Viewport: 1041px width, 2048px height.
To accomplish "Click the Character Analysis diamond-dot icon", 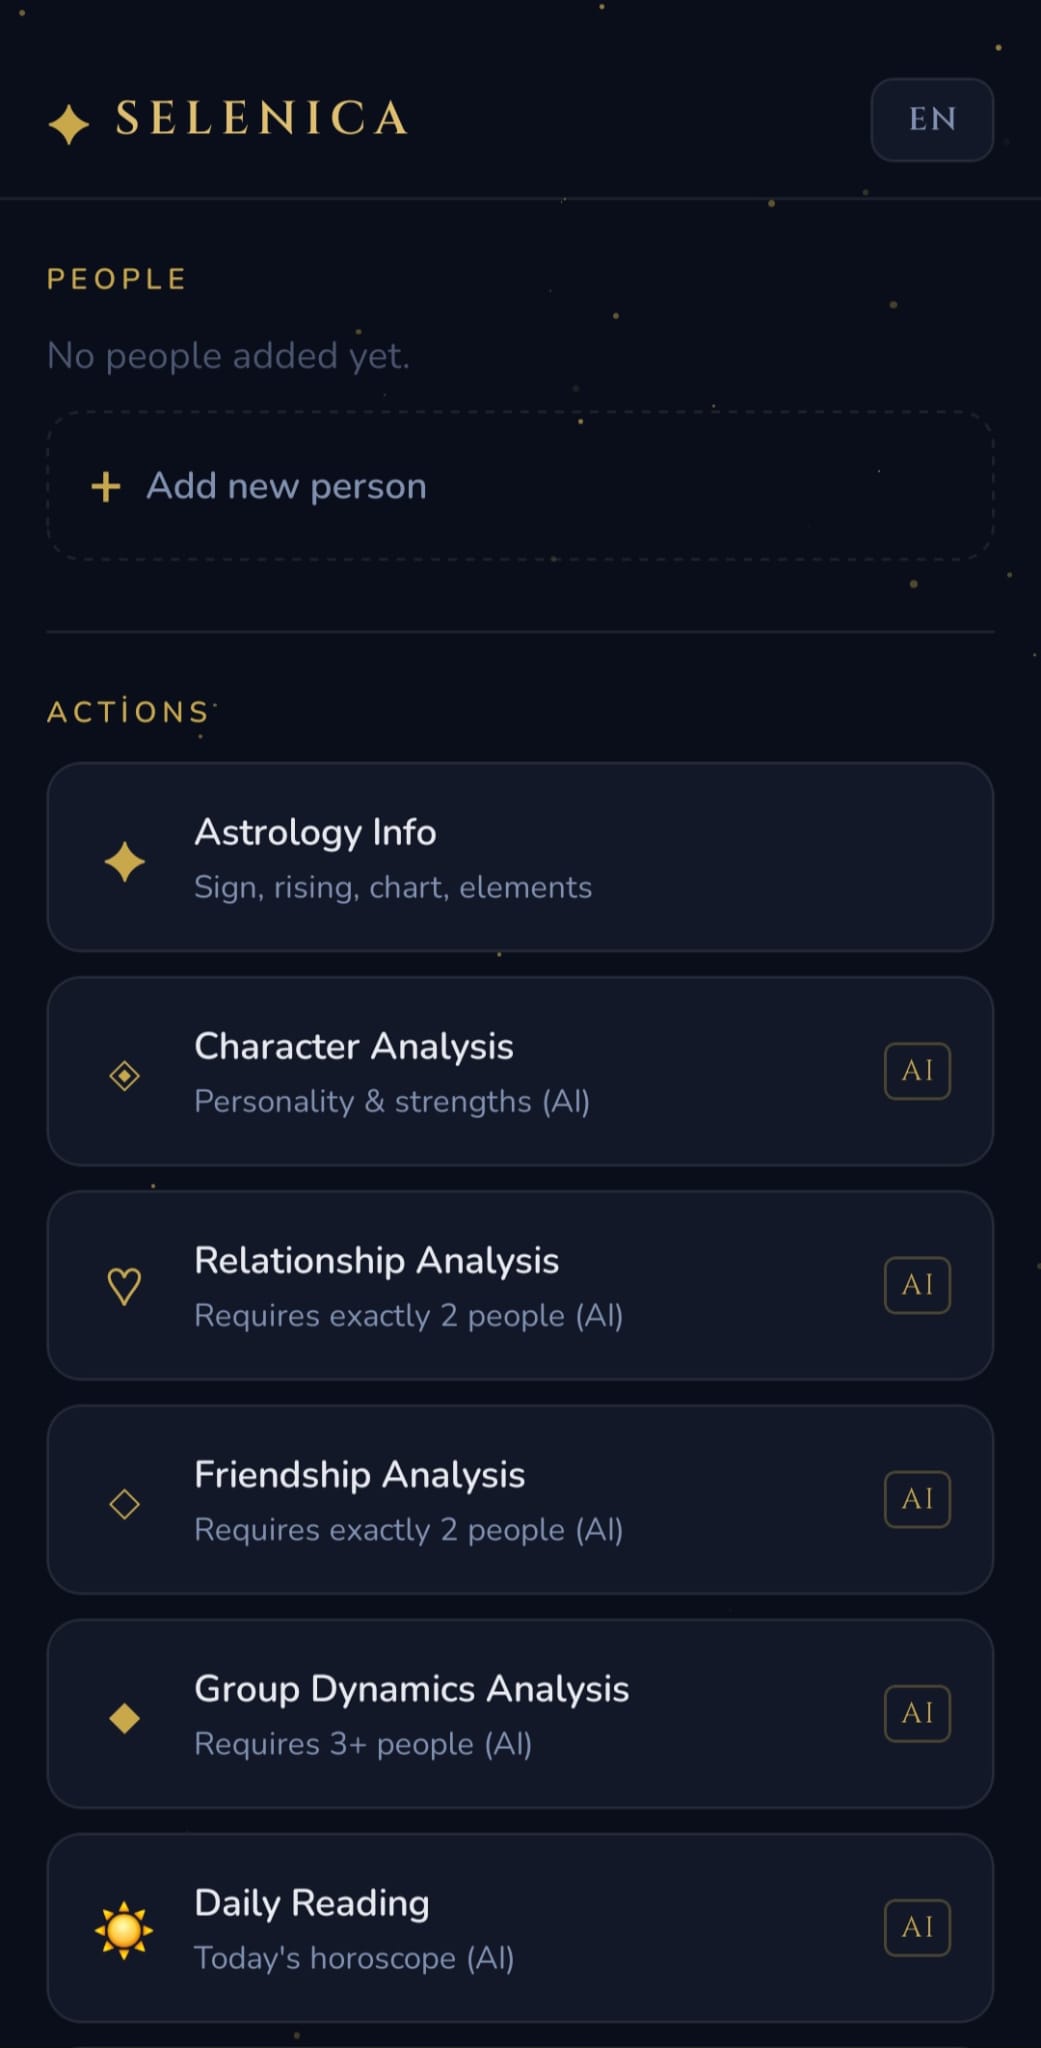I will tap(124, 1076).
